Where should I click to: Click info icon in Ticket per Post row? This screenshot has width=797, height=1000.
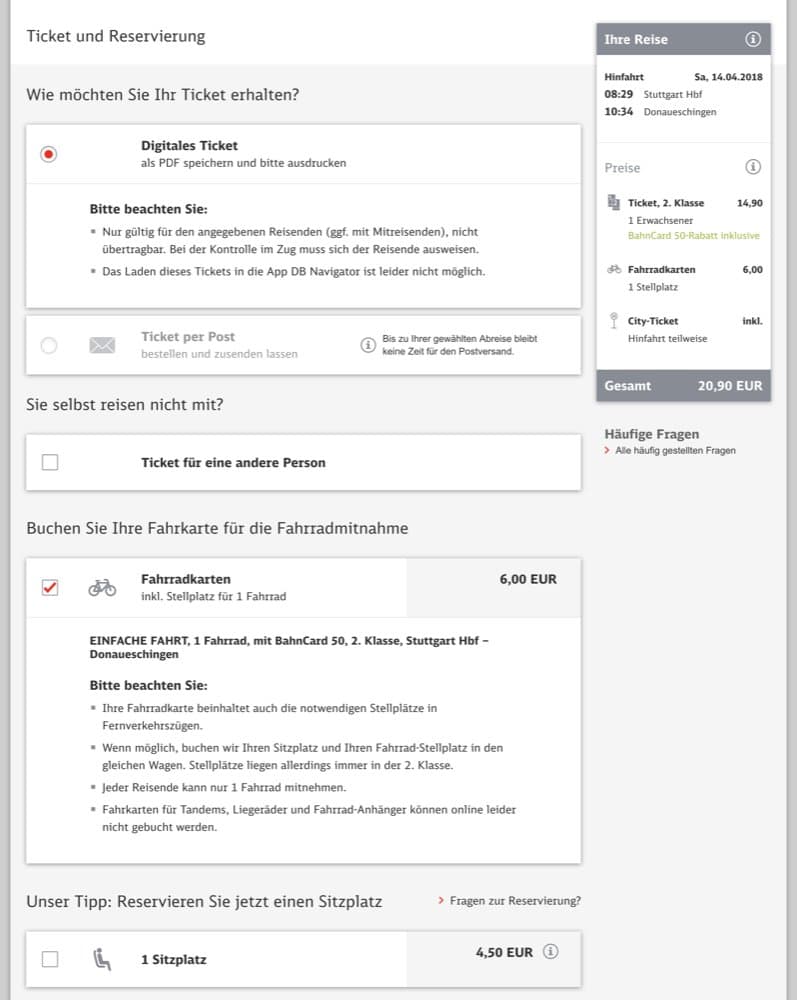368,344
